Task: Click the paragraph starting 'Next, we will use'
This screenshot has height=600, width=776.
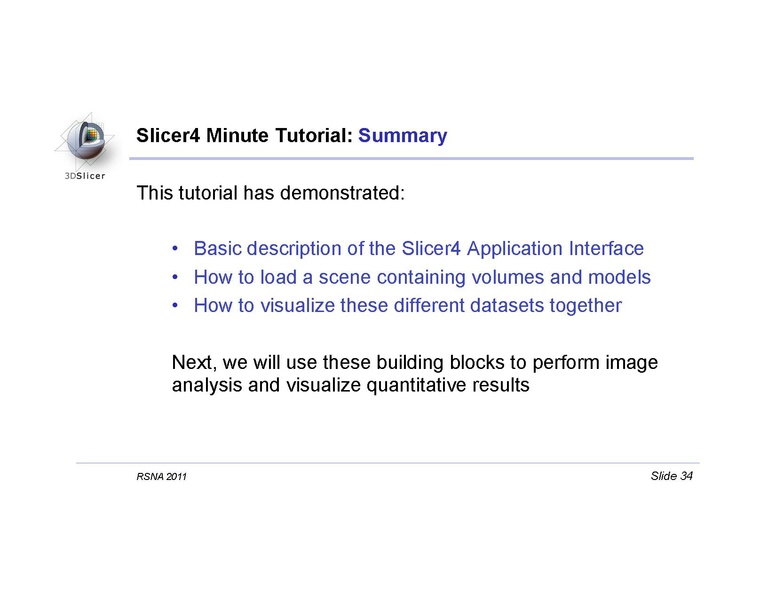Action: [415, 374]
